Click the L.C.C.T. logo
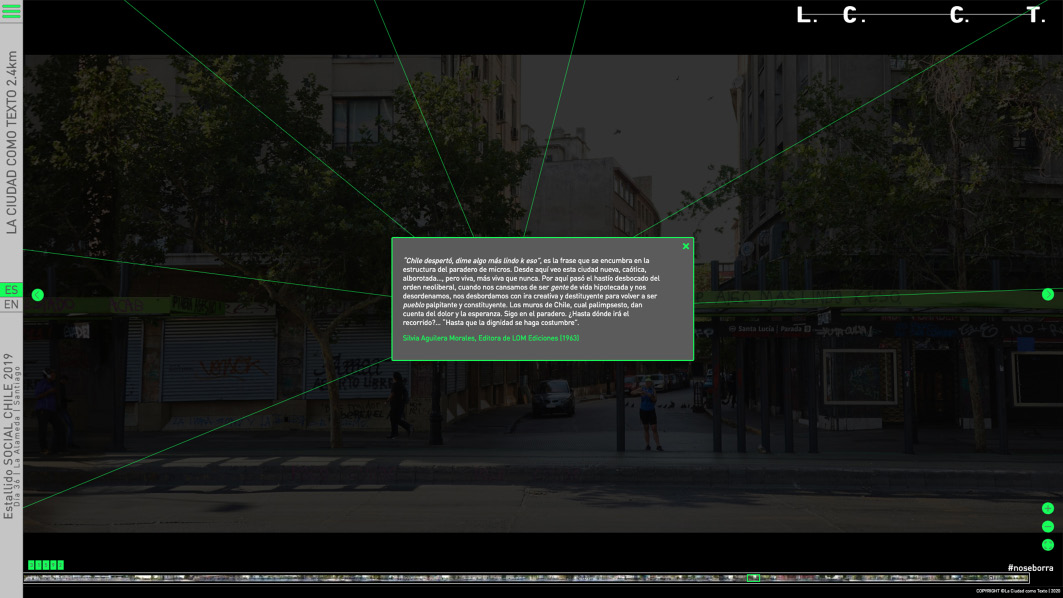The height and width of the screenshot is (598, 1063). click(x=919, y=16)
